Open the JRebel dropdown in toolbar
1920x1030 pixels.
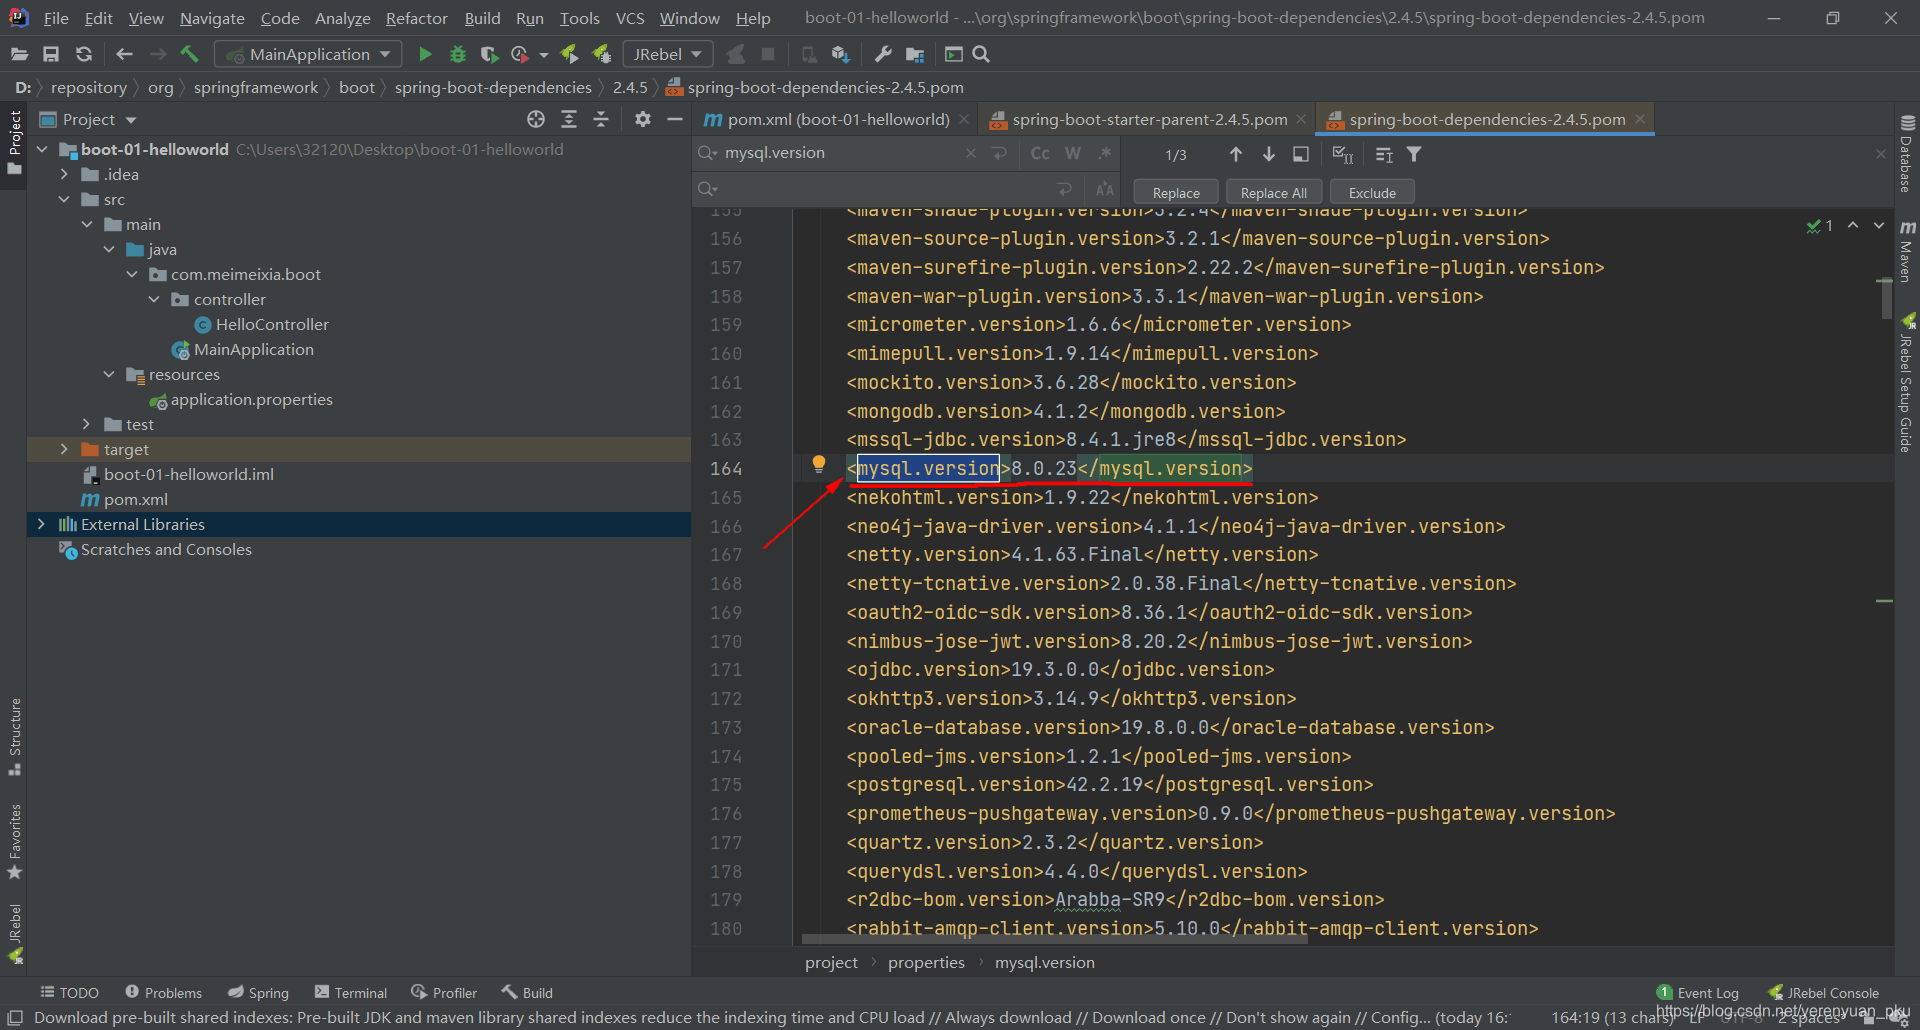pyautogui.click(x=667, y=54)
